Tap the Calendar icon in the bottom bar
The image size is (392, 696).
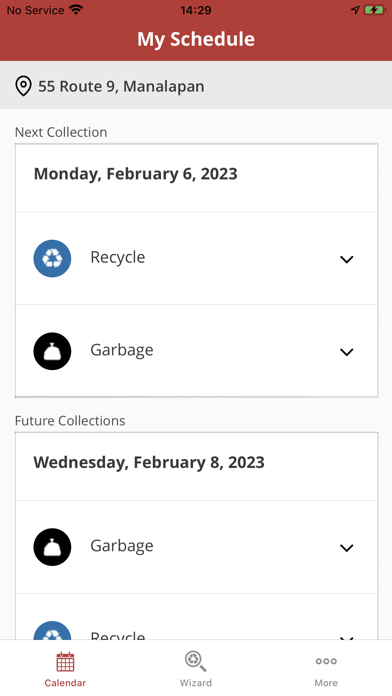[65, 662]
